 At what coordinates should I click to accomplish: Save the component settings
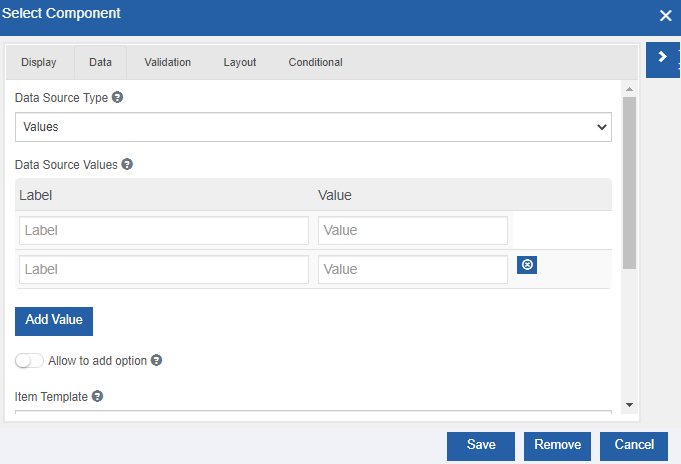coord(481,446)
